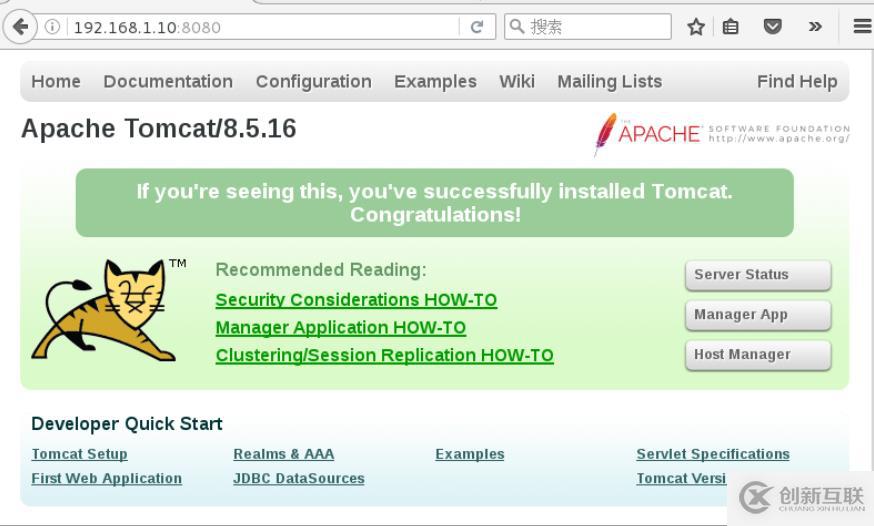Screen dimensions: 874x526
Task: Click the Recommended Reading: label
Action: tap(321, 270)
